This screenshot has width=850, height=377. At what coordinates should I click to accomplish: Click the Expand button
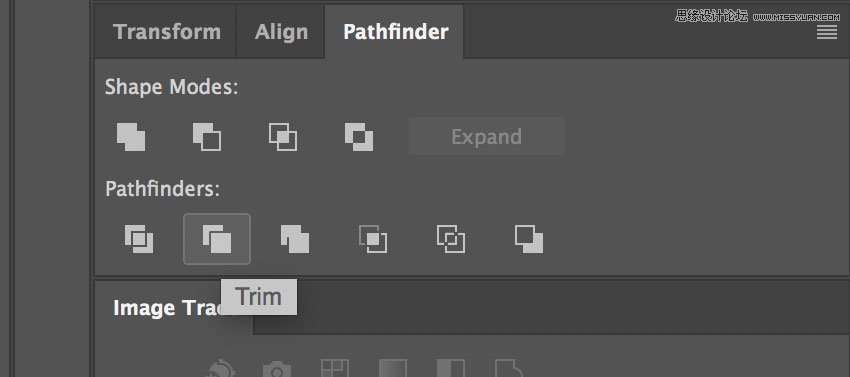[487, 137]
